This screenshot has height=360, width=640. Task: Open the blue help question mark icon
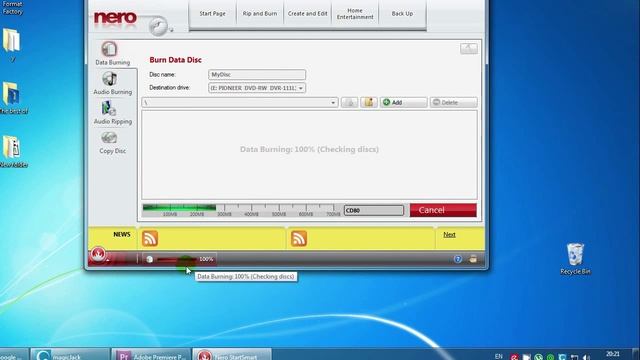pyautogui.click(x=458, y=259)
